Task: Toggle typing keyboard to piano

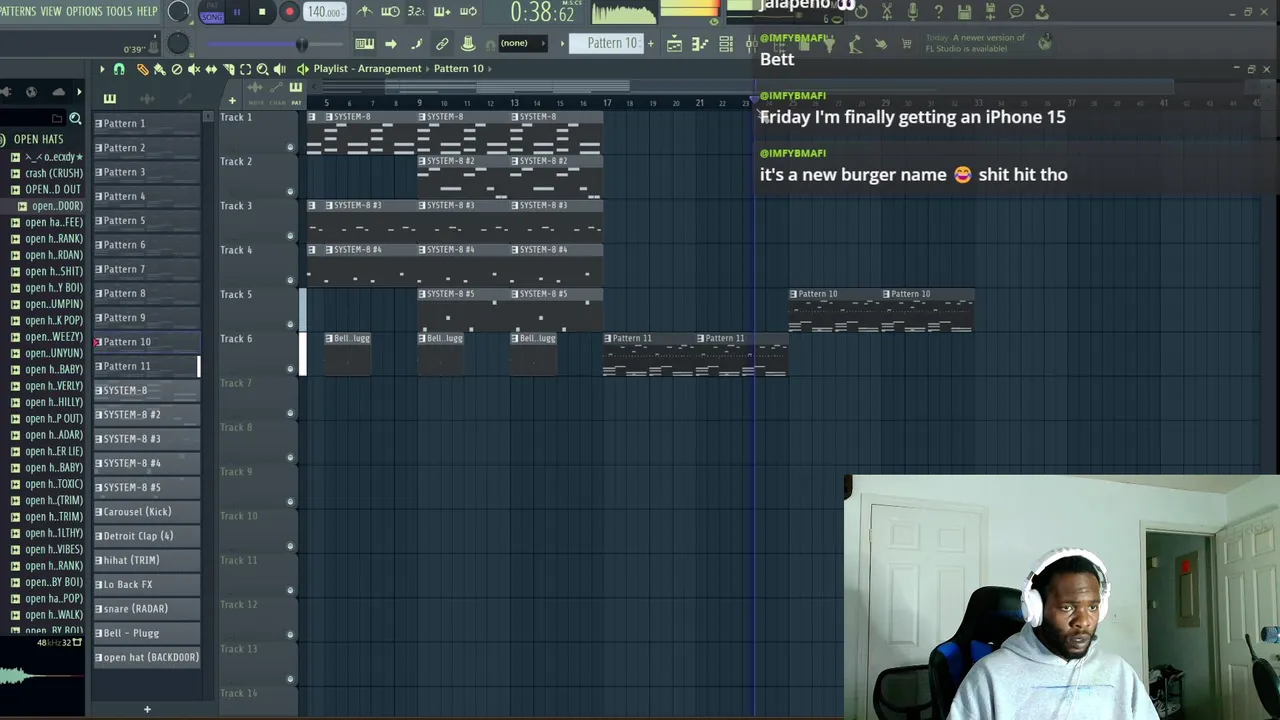Action: click(x=365, y=43)
